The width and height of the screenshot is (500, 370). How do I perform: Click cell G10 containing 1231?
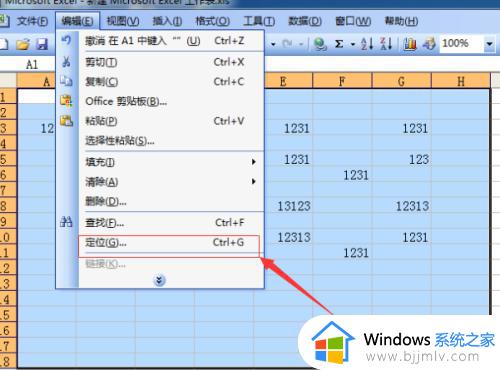(402, 237)
